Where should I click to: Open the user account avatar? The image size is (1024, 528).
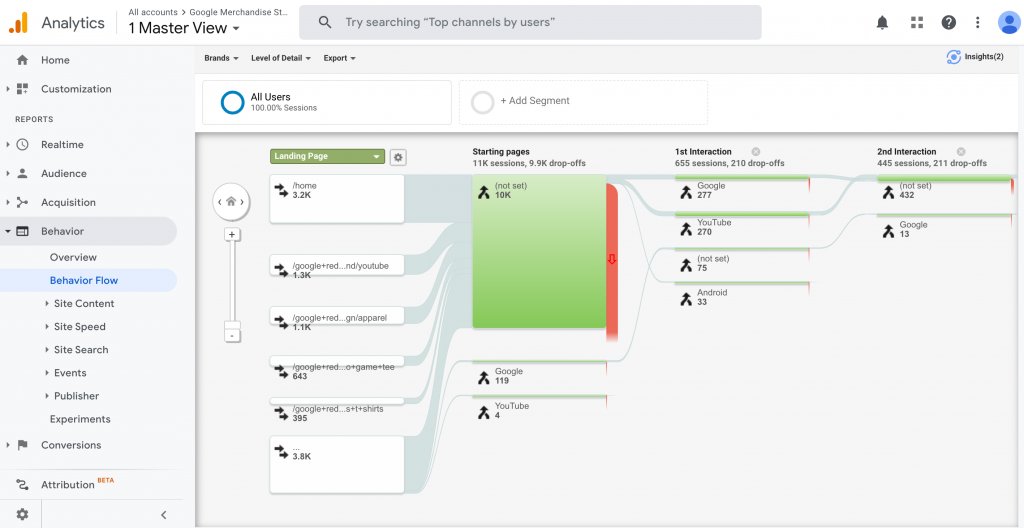1007,22
